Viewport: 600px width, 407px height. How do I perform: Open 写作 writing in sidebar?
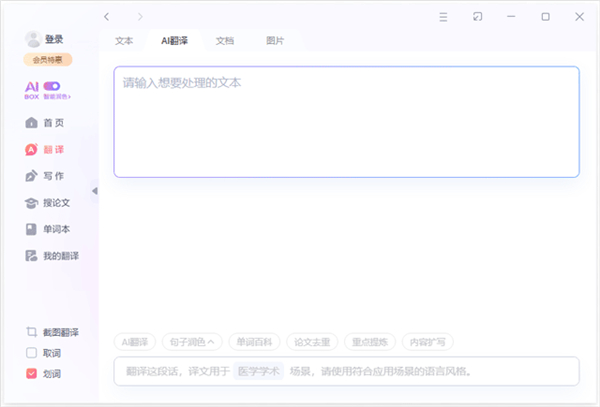[x=44, y=176]
